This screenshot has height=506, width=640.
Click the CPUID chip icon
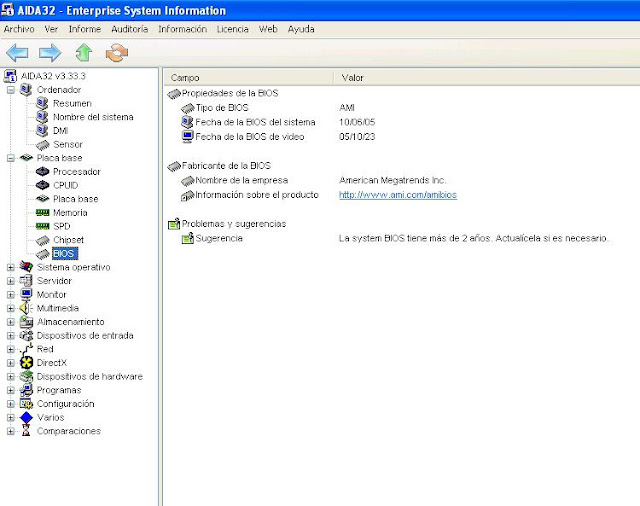42,185
